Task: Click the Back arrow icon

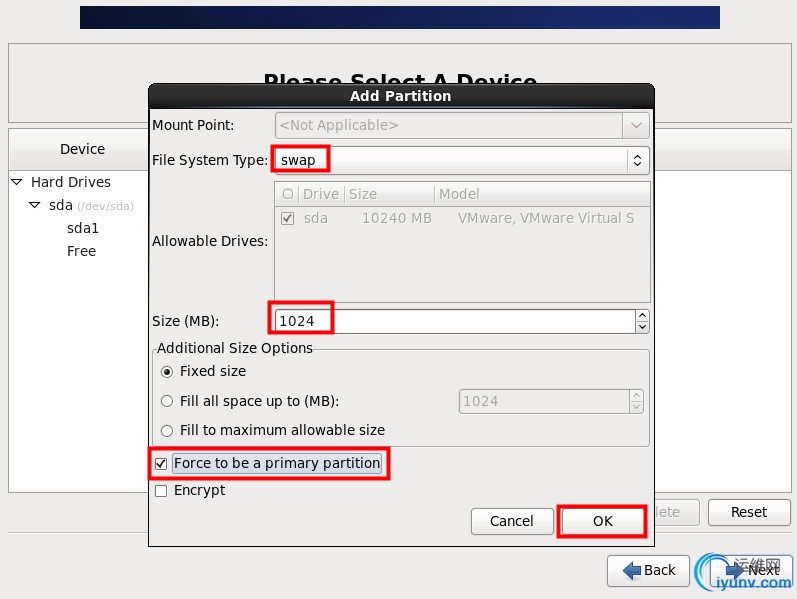Action: pos(632,571)
